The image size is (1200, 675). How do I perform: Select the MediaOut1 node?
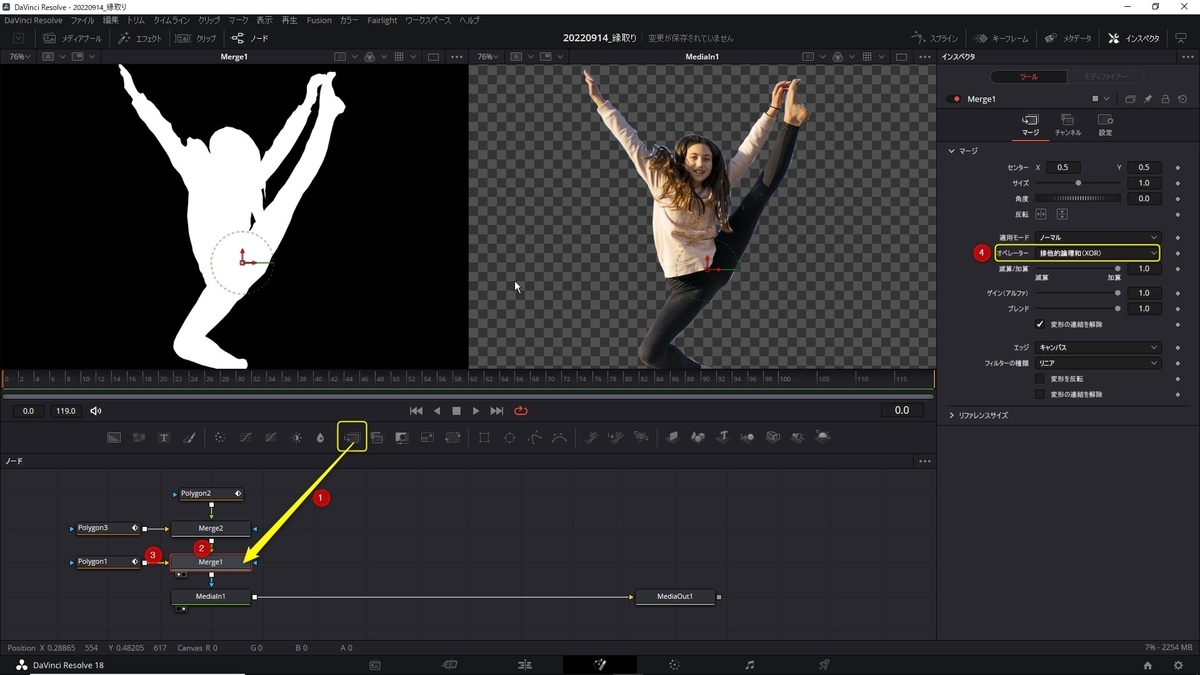click(x=675, y=597)
